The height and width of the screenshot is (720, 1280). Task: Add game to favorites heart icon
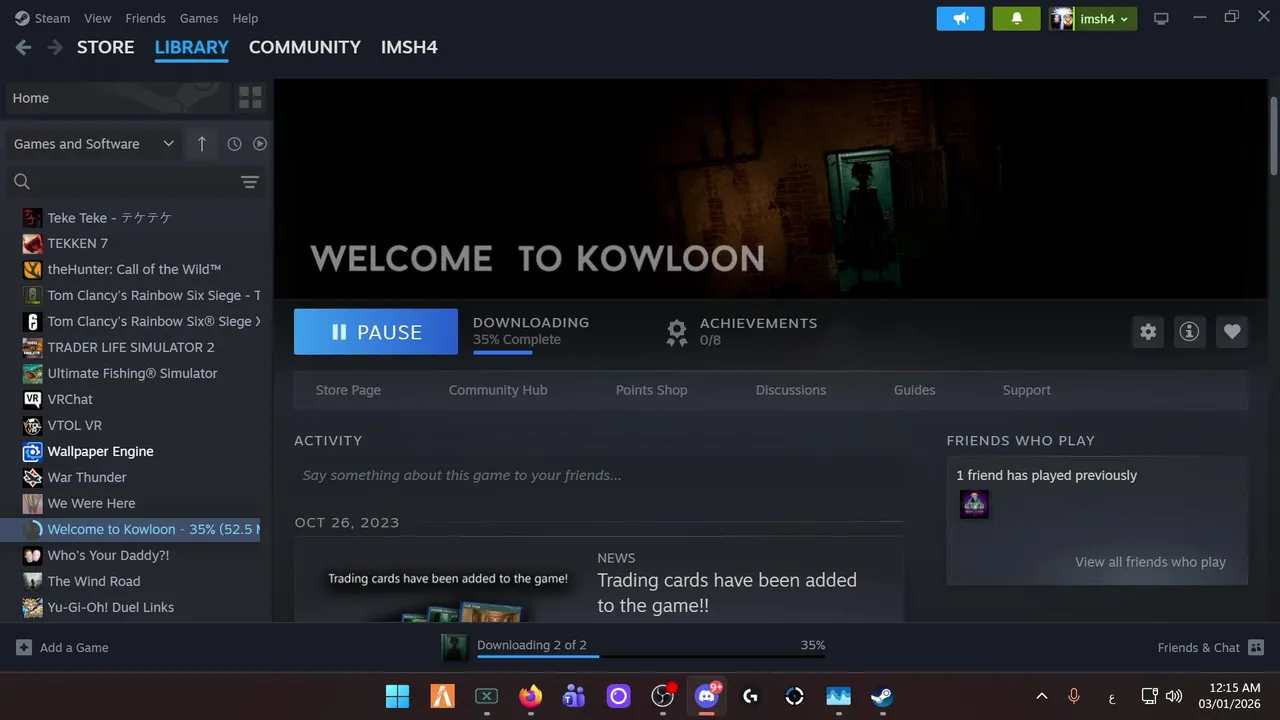point(1232,332)
